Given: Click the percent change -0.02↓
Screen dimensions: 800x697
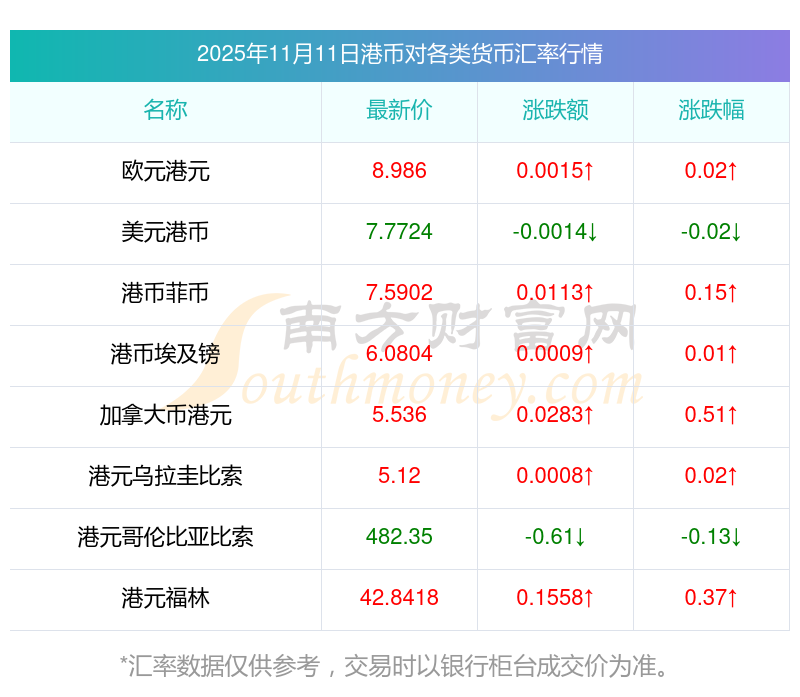Looking at the screenshot, I should pyautogui.click(x=711, y=232).
